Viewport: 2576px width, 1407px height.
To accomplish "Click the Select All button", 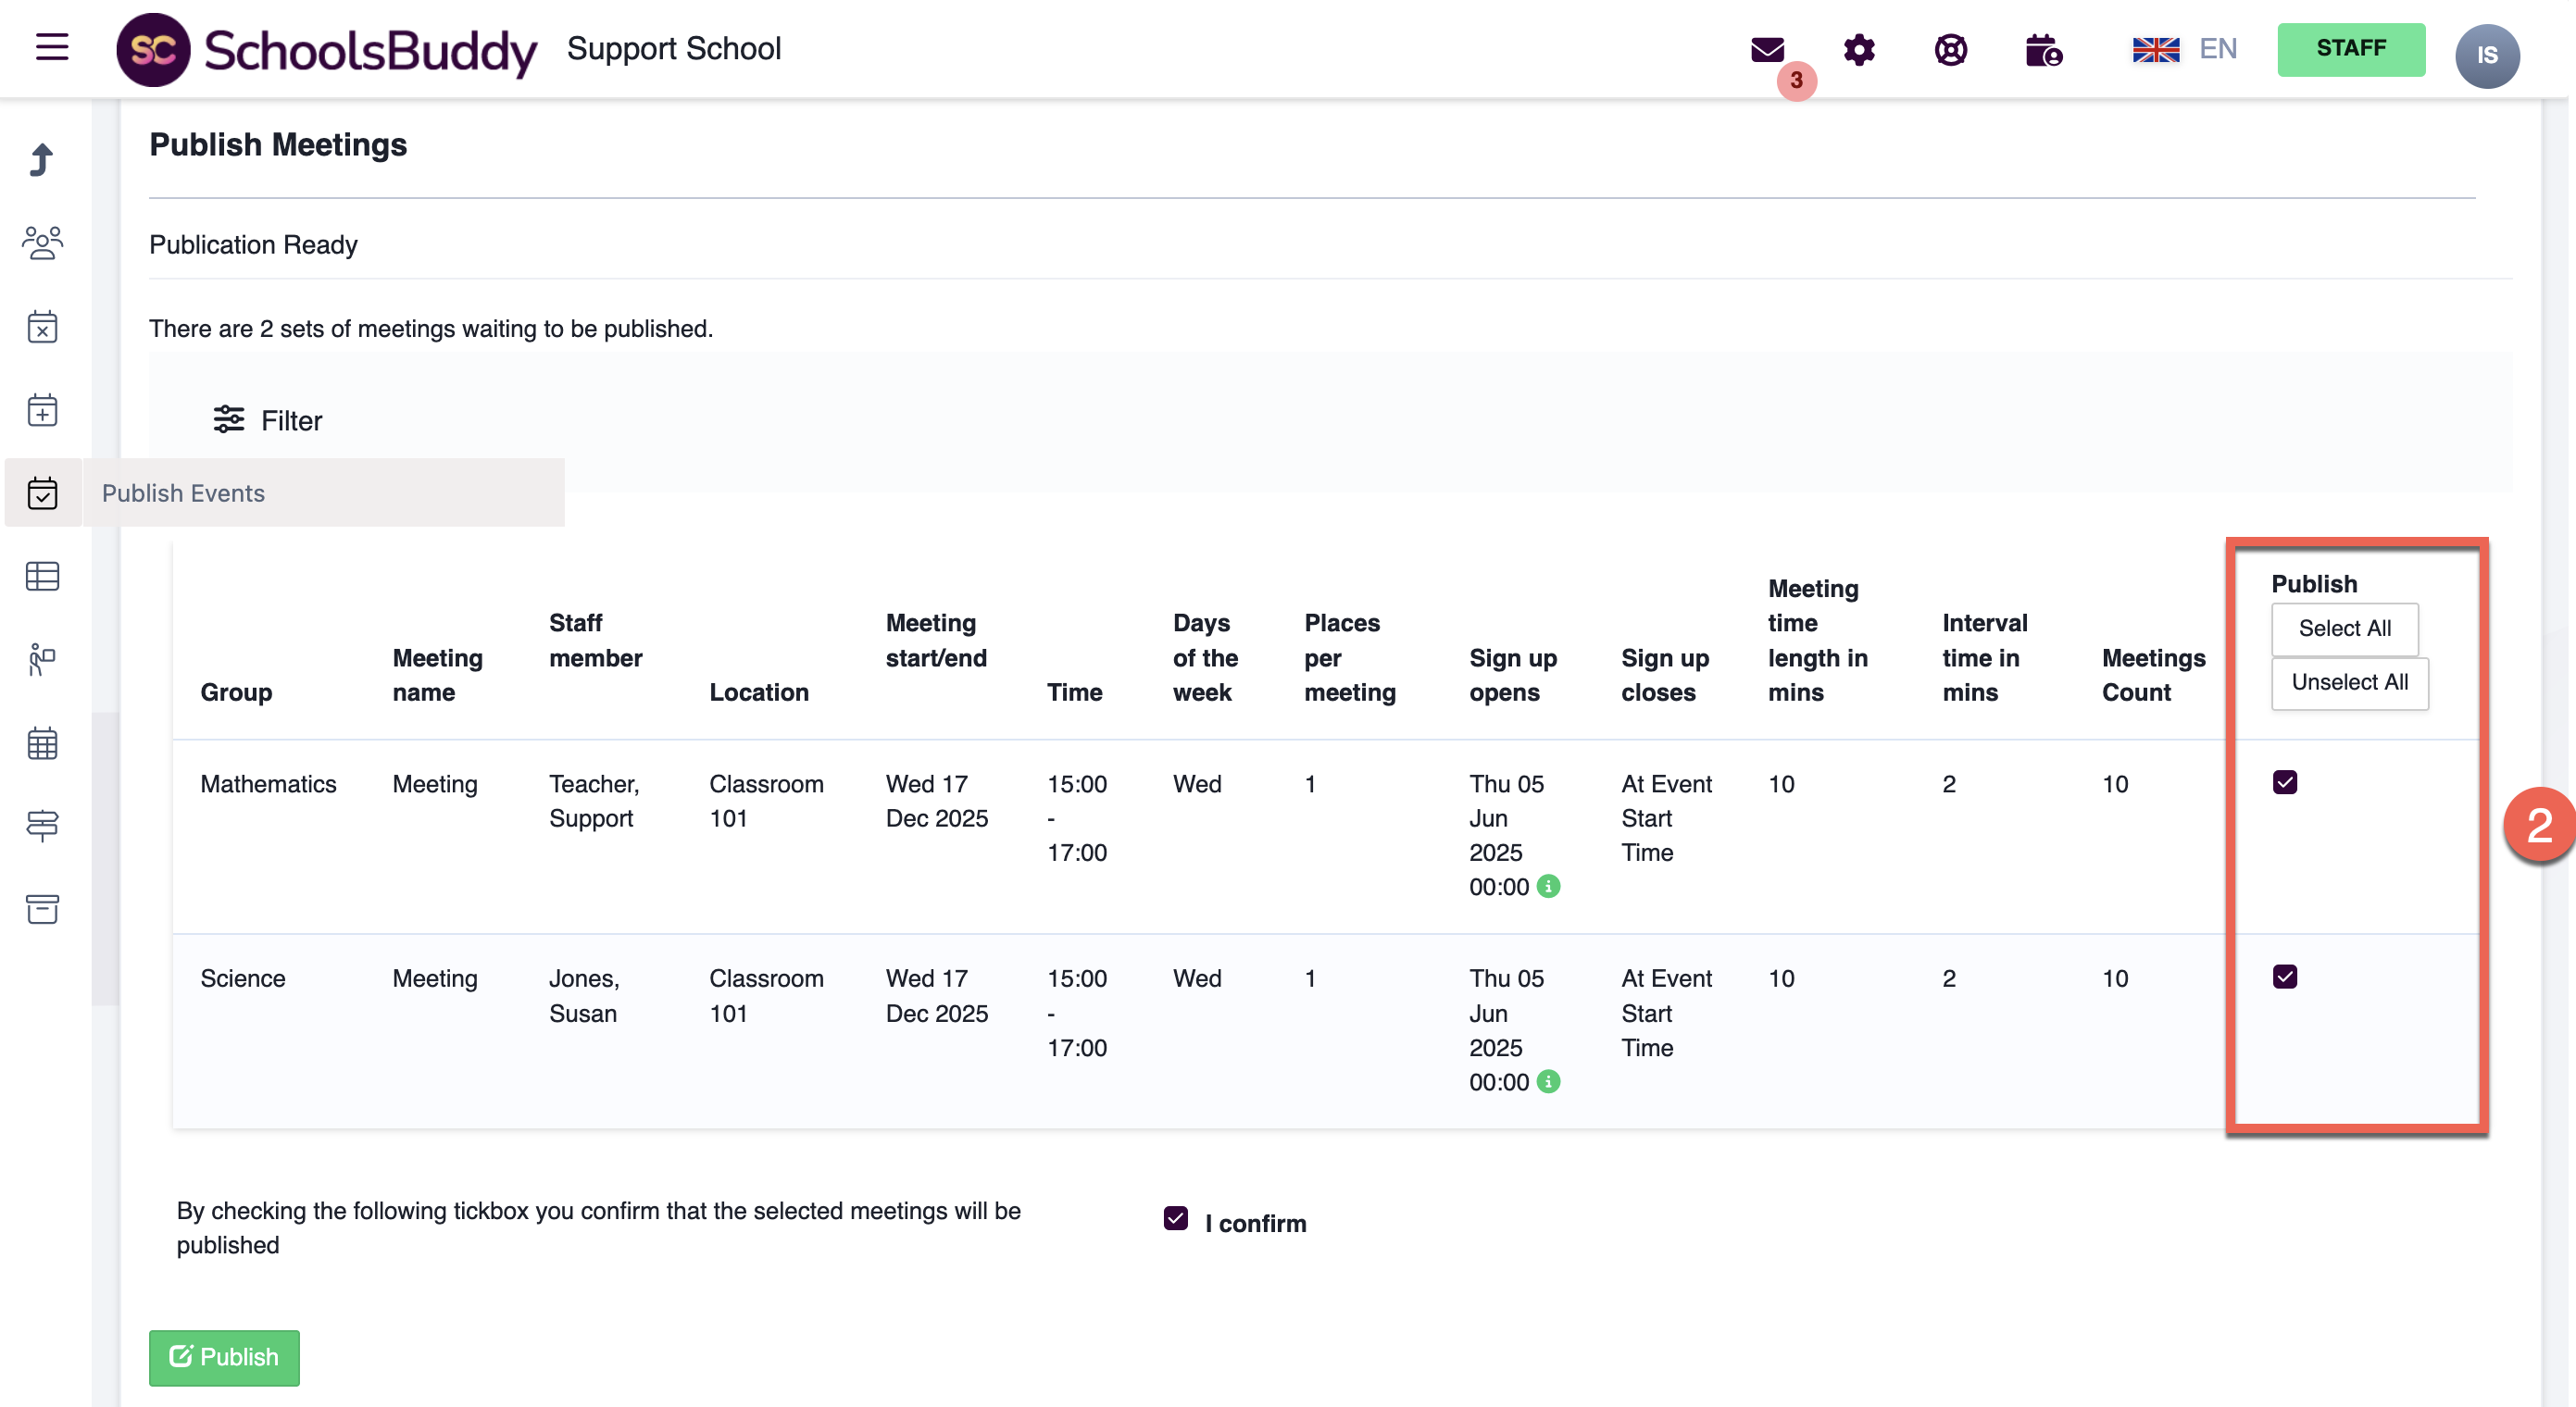I will pos(2344,628).
